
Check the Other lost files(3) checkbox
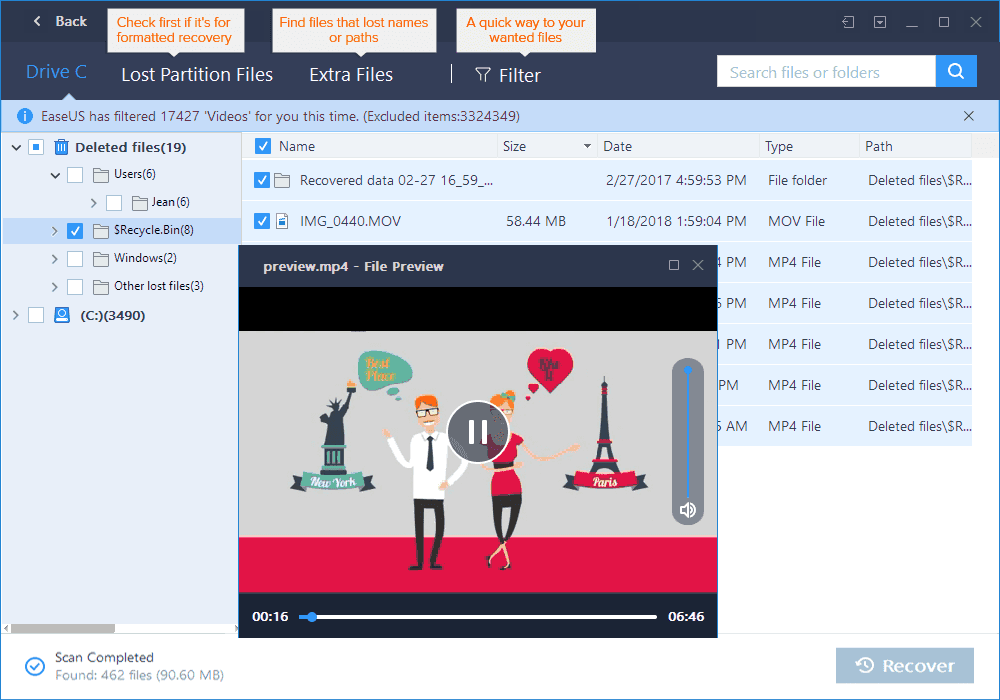coord(75,287)
